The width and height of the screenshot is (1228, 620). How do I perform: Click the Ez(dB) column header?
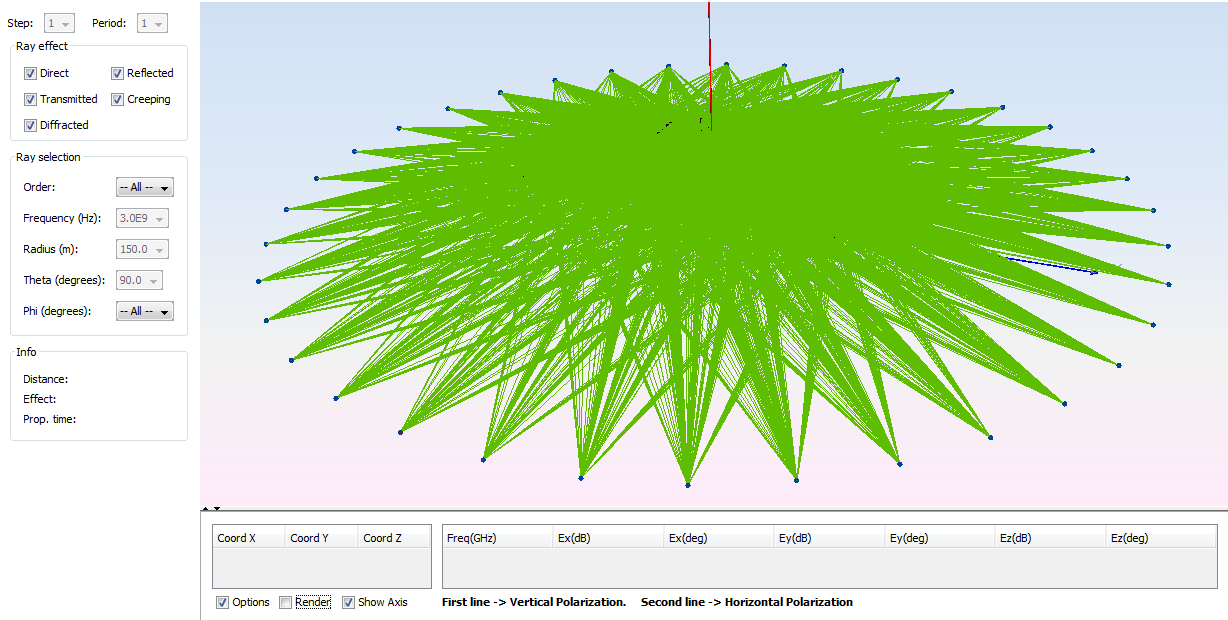coord(1050,538)
